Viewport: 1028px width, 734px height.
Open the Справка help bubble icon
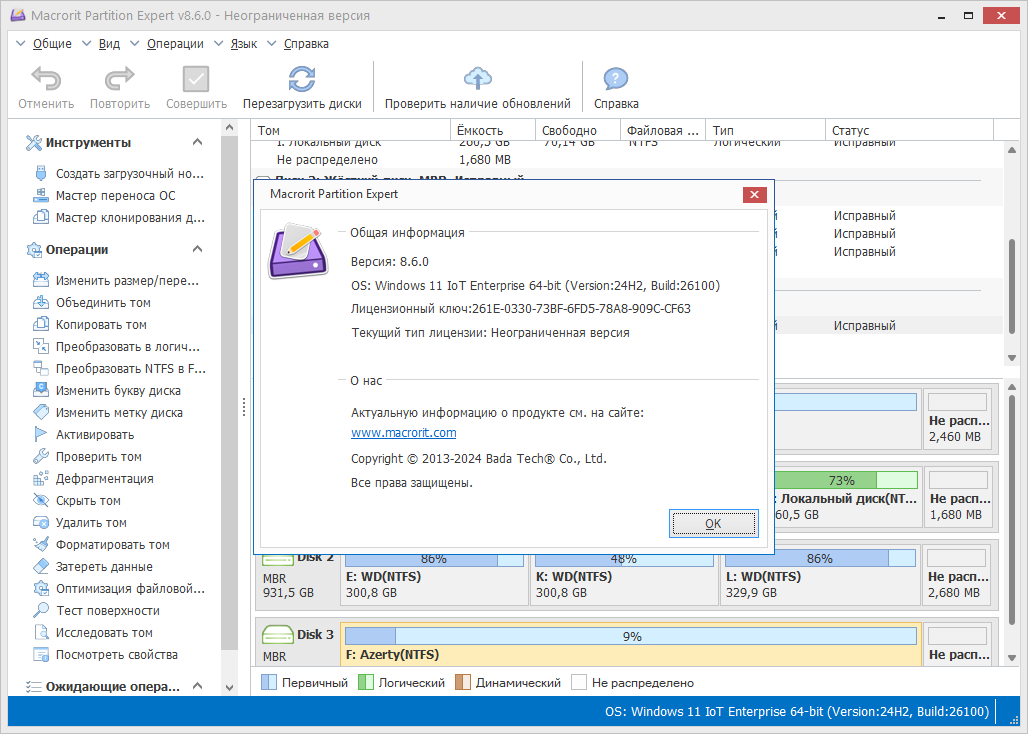[616, 79]
